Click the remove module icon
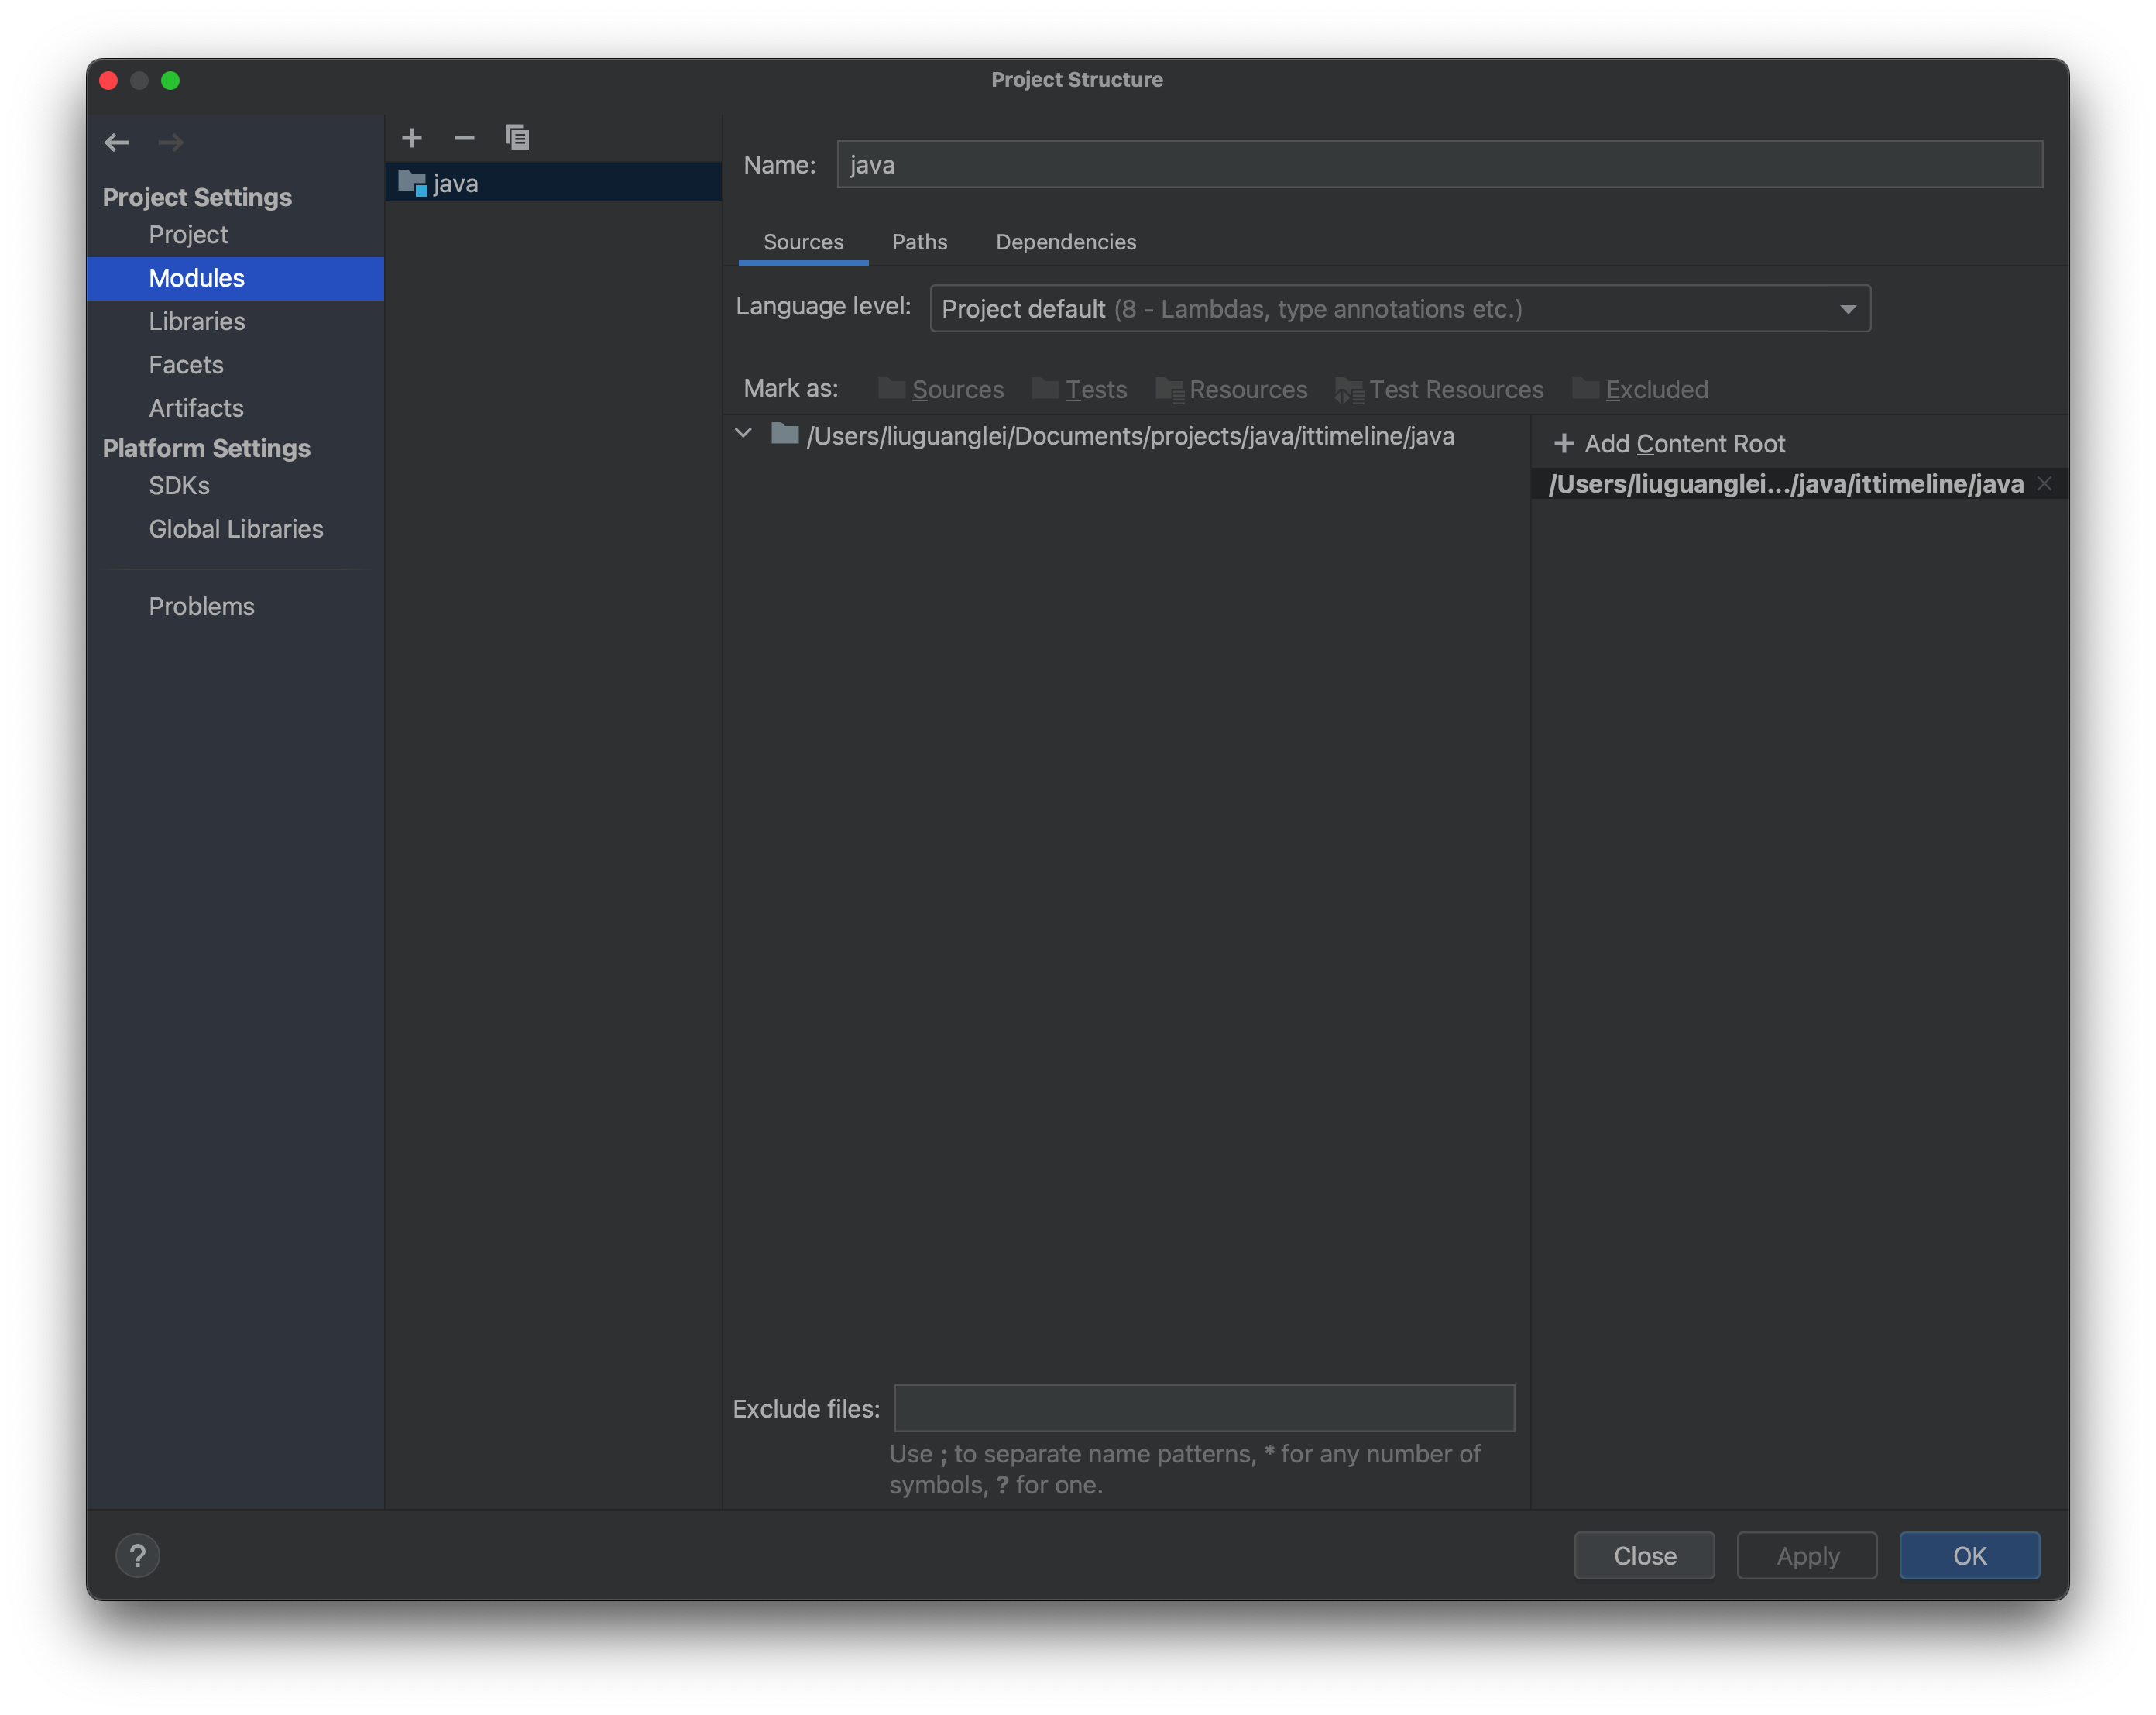 point(464,136)
